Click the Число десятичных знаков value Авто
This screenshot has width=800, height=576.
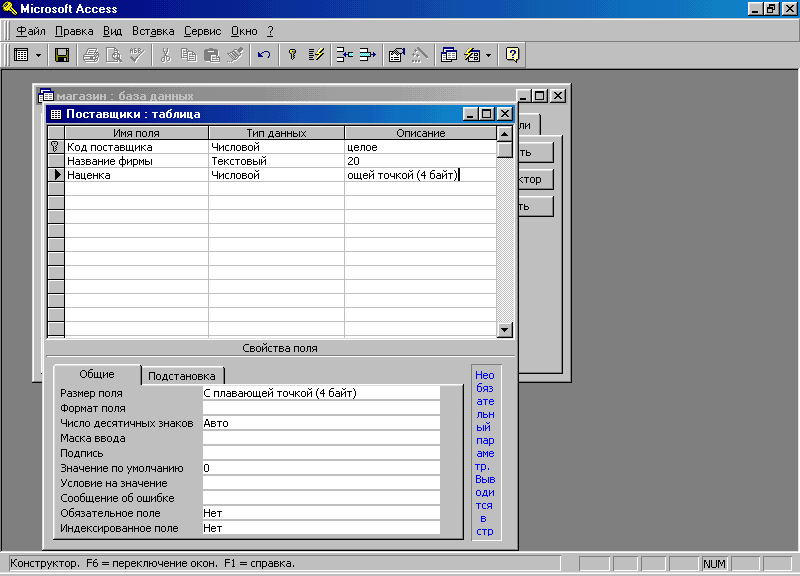click(321, 423)
